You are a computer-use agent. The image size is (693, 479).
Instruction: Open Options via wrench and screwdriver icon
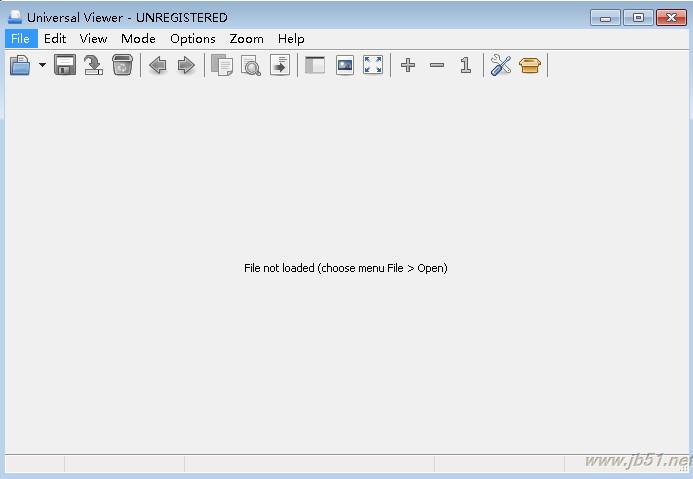click(501, 65)
